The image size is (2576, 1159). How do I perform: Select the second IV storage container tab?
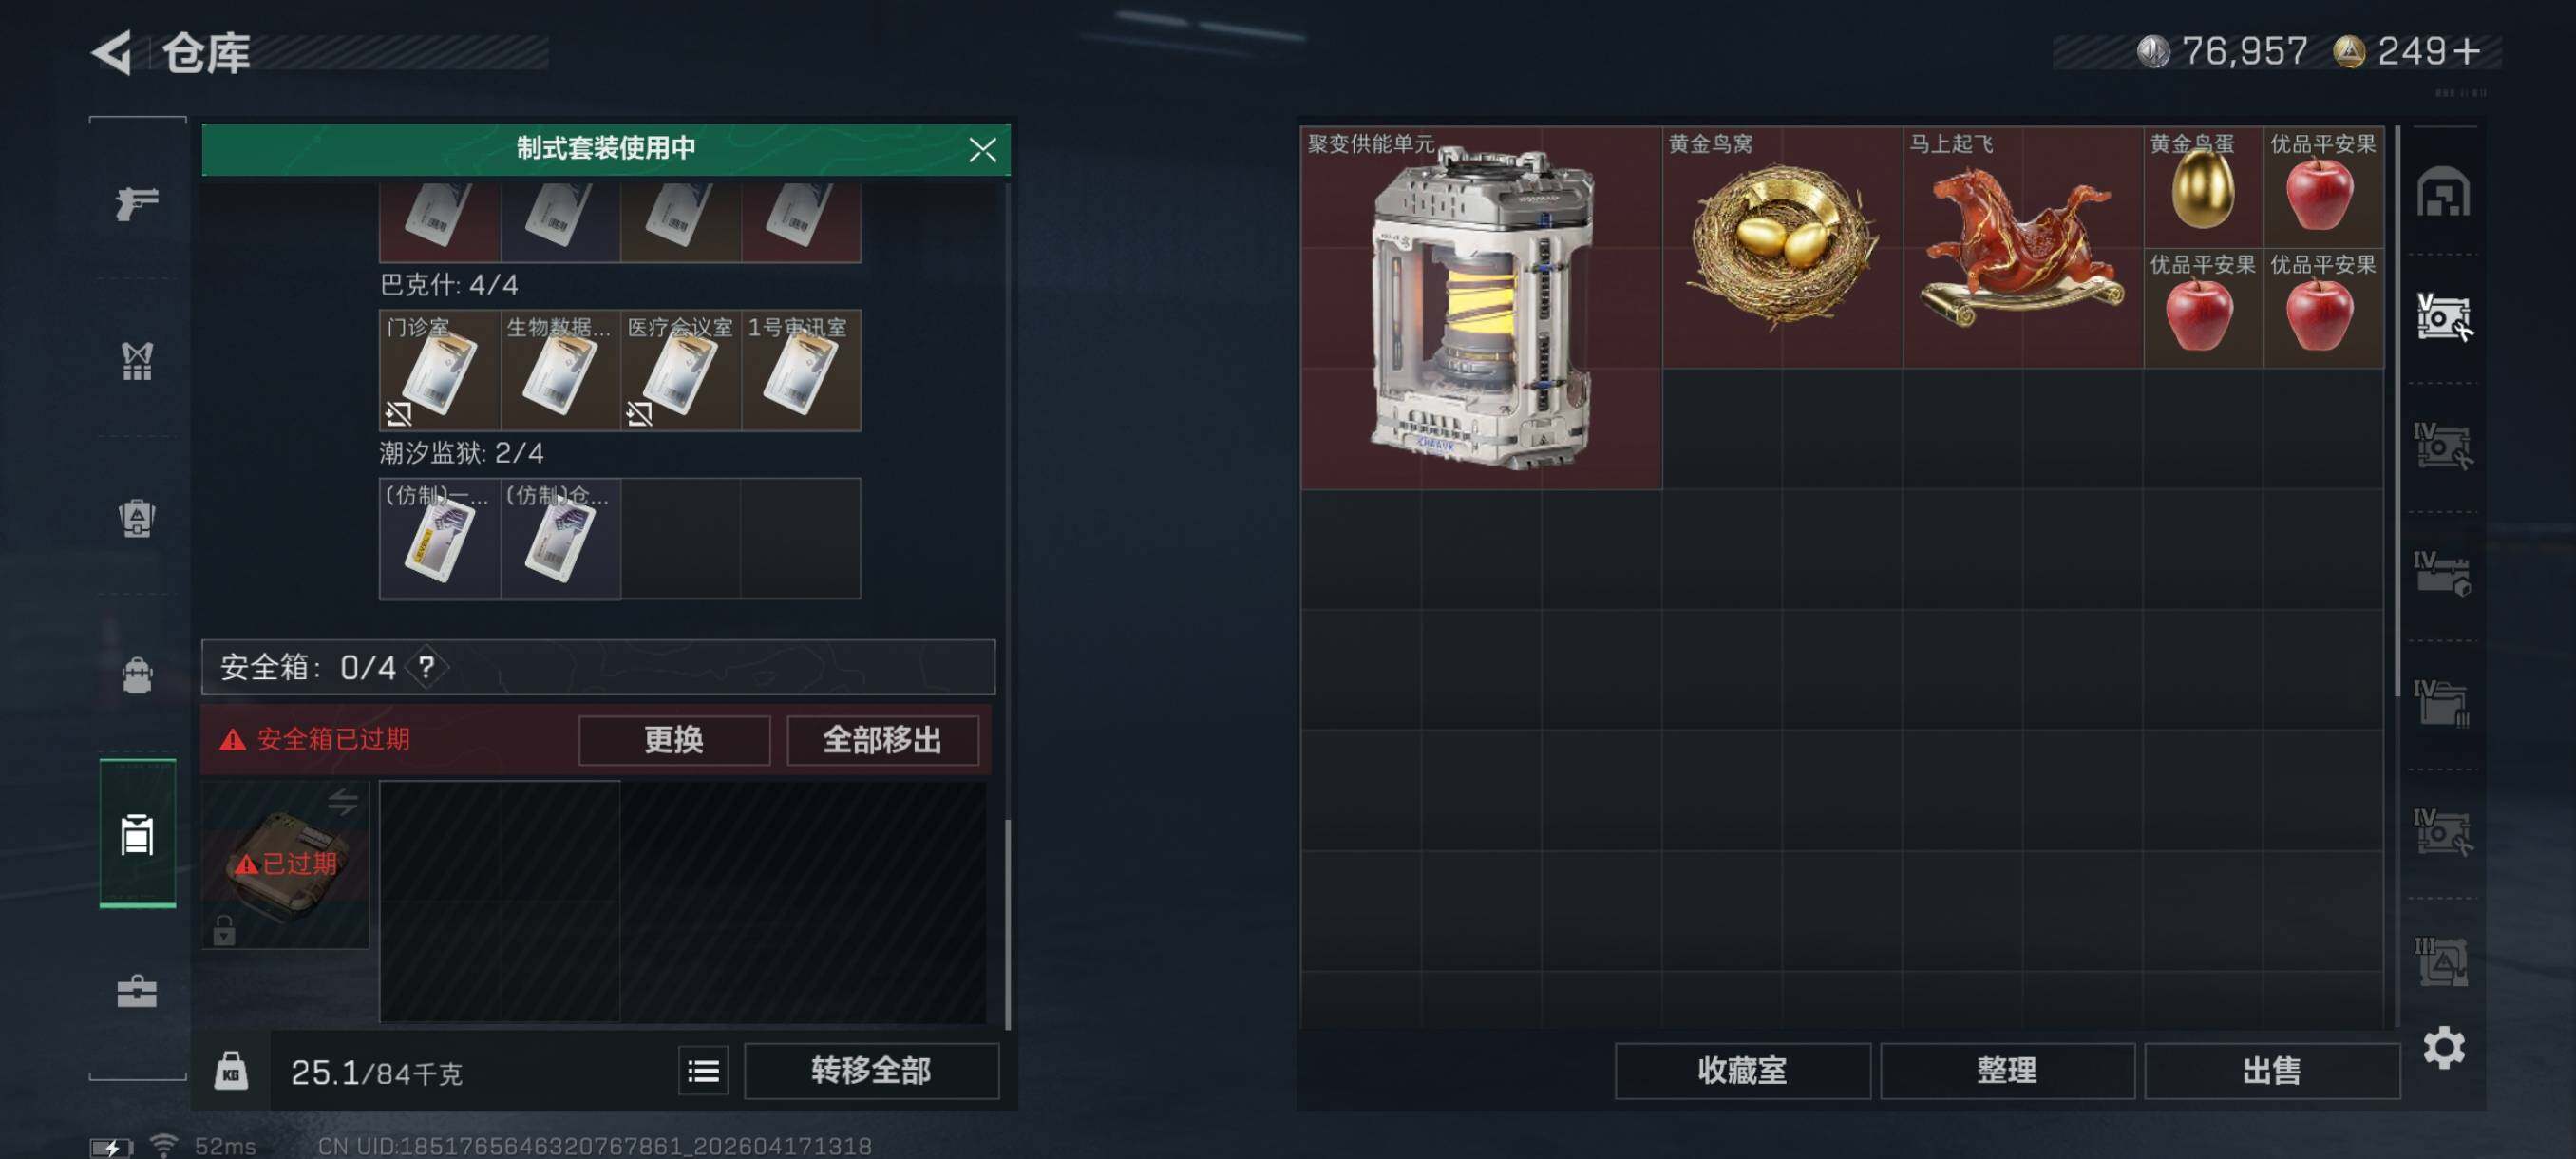(x=2443, y=574)
